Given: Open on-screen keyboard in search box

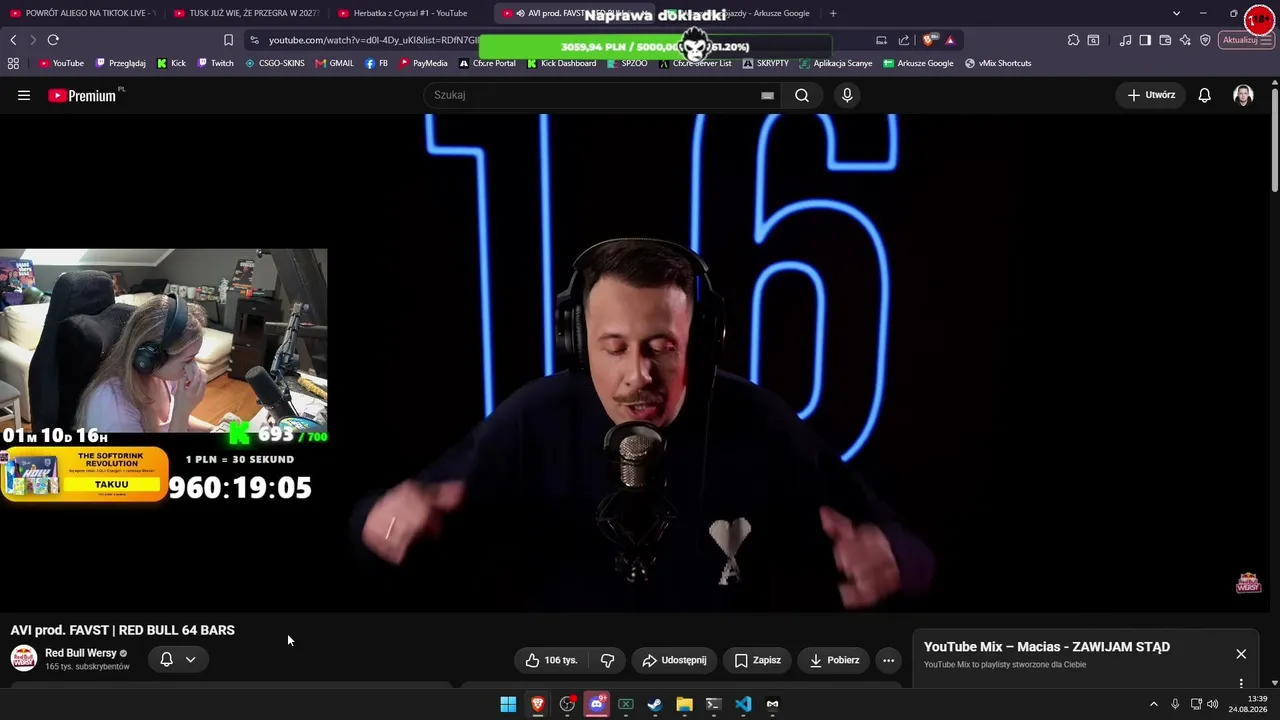Looking at the screenshot, I should (767, 95).
